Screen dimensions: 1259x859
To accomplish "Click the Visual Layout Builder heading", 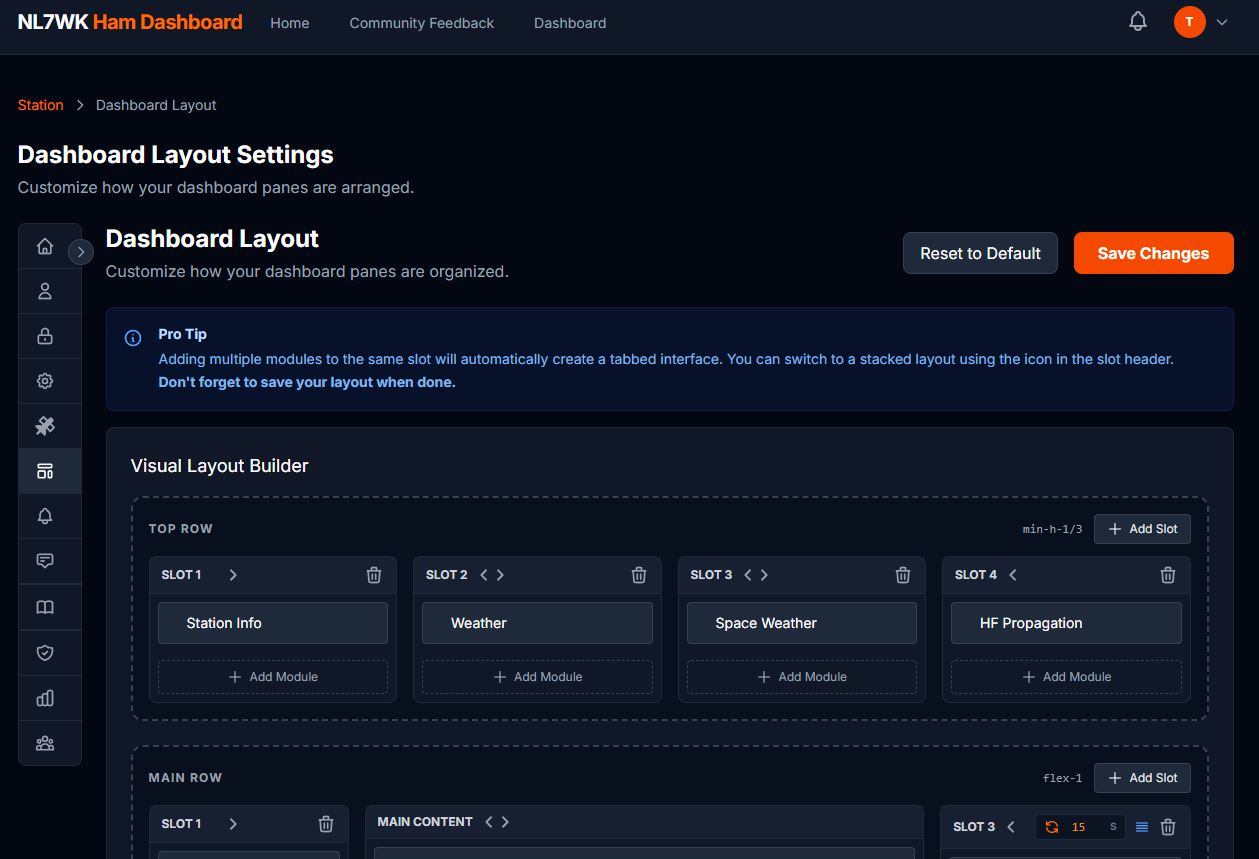I will 219,466.
